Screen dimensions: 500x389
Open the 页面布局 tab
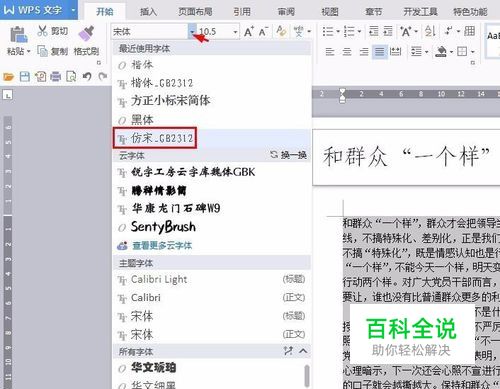[x=195, y=12]
